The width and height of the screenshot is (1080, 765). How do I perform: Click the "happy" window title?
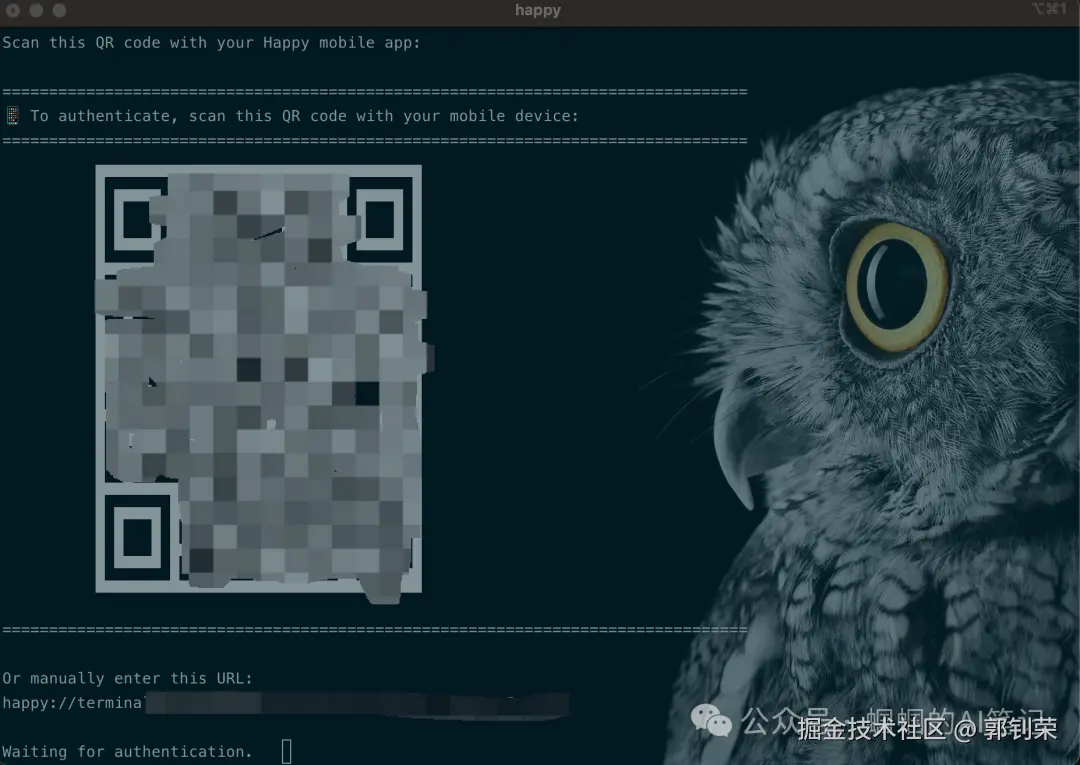538,10
